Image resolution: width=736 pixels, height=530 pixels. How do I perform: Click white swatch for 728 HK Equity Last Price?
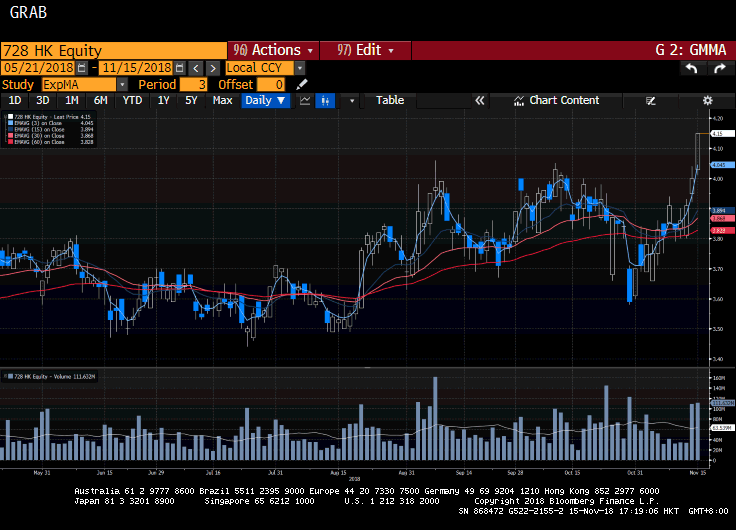(10, 117)
